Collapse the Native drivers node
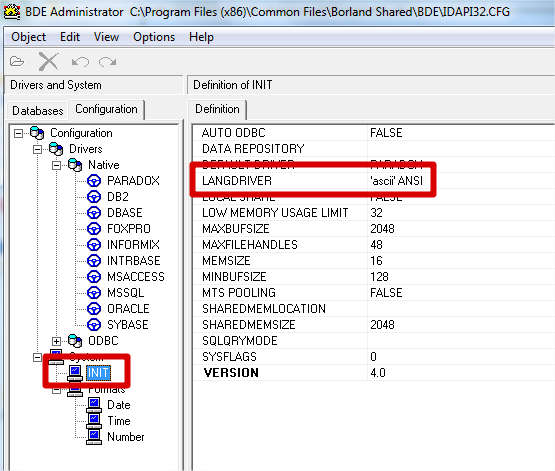The height and width of the screenshot is (471, 555). pos(56,165)
